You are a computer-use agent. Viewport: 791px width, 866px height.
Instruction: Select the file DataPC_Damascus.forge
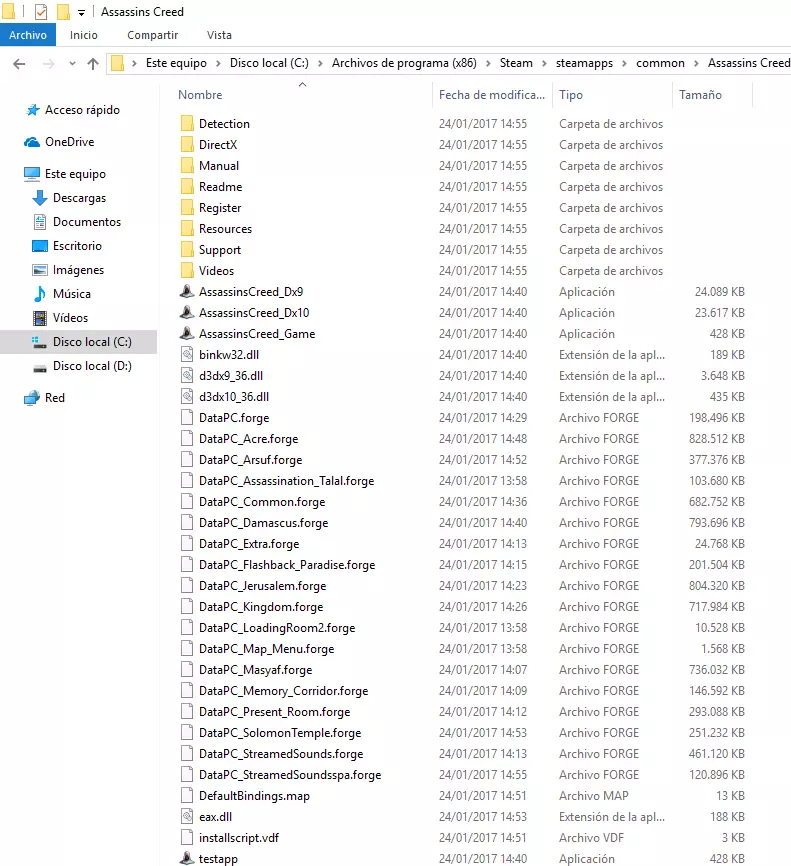coord(263,522)
